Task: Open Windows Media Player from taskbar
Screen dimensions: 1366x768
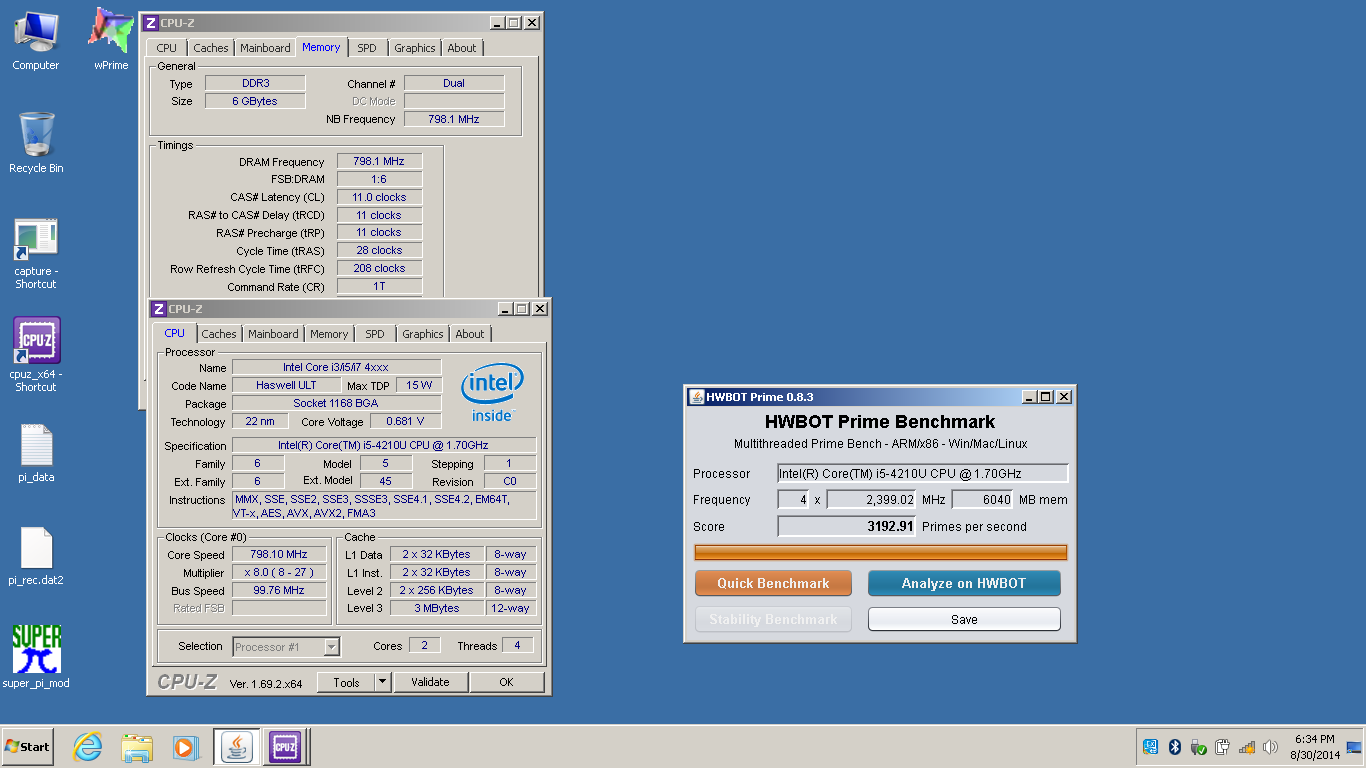Action: click(x=185, y=746)
